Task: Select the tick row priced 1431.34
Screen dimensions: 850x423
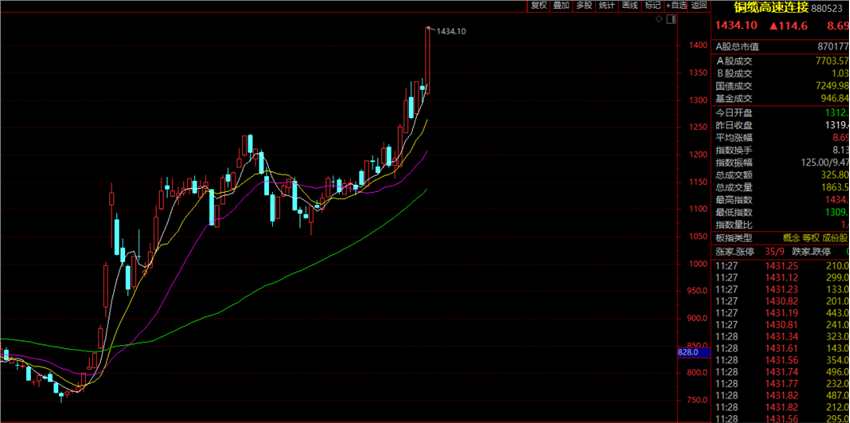Action: click(781, 337)
